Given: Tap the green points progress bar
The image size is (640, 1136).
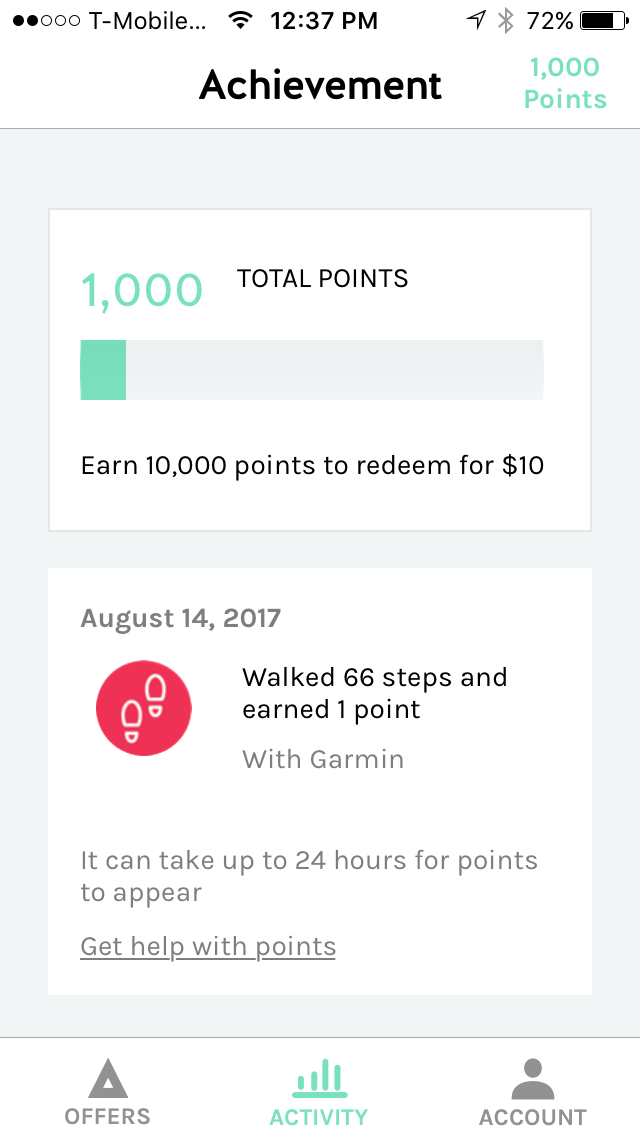Looking at the screenshot, I should tap(311, 370).
